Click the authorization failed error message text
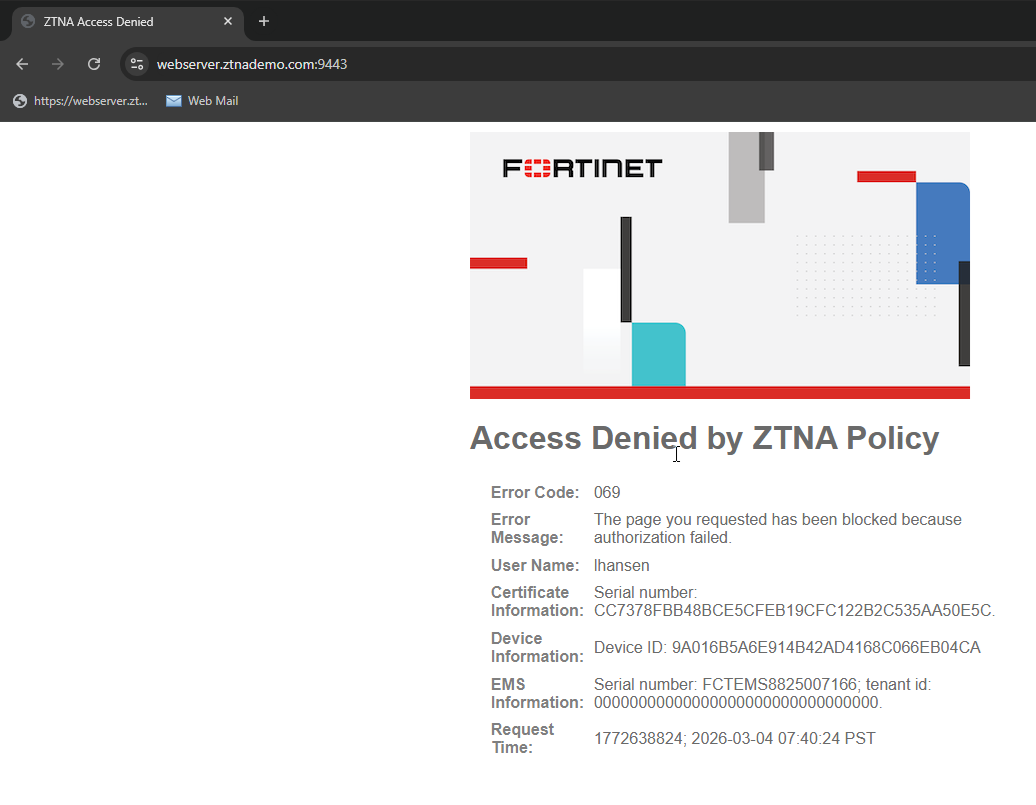 click(778, 528)
